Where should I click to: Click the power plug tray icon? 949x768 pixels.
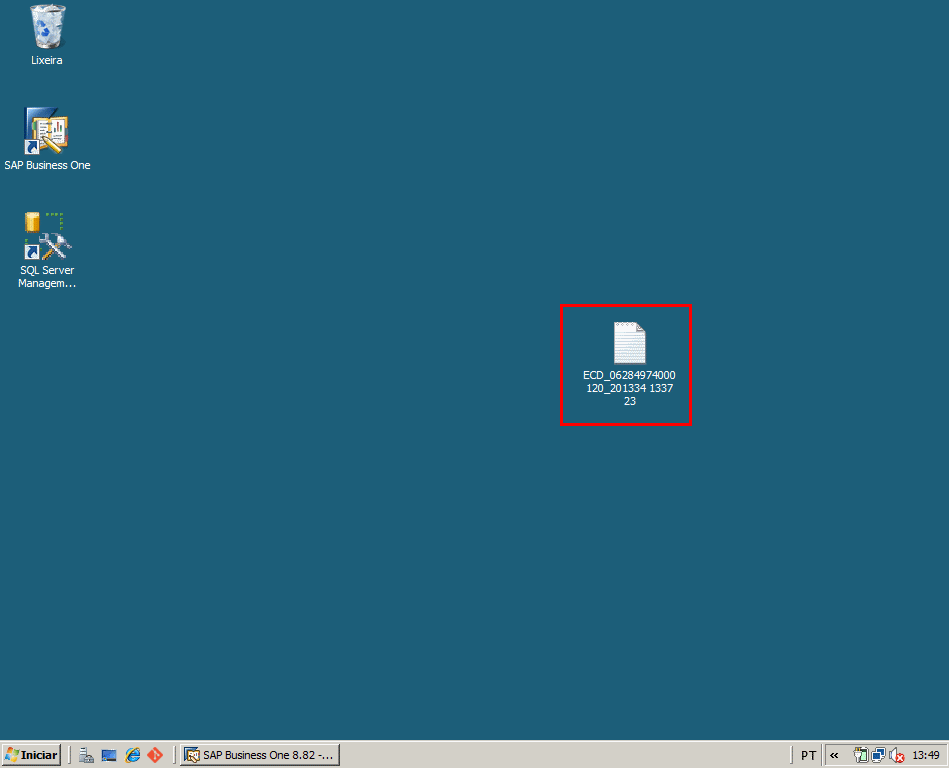(x=860, y=755)
